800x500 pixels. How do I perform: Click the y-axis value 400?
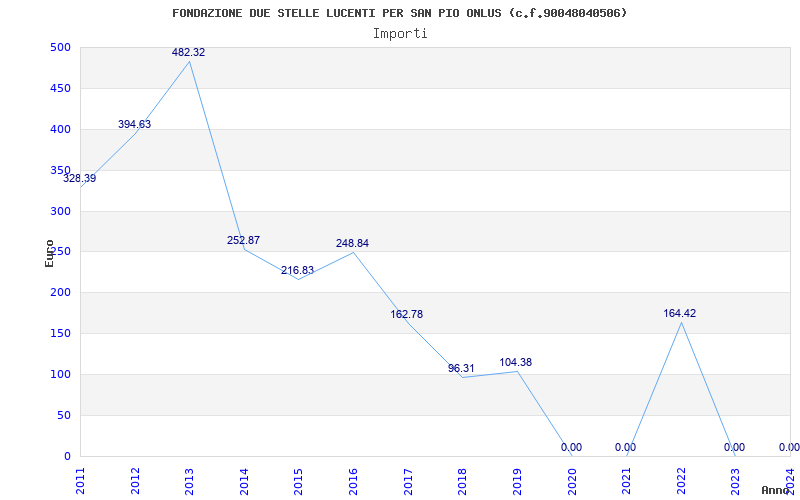coord(60,129)
